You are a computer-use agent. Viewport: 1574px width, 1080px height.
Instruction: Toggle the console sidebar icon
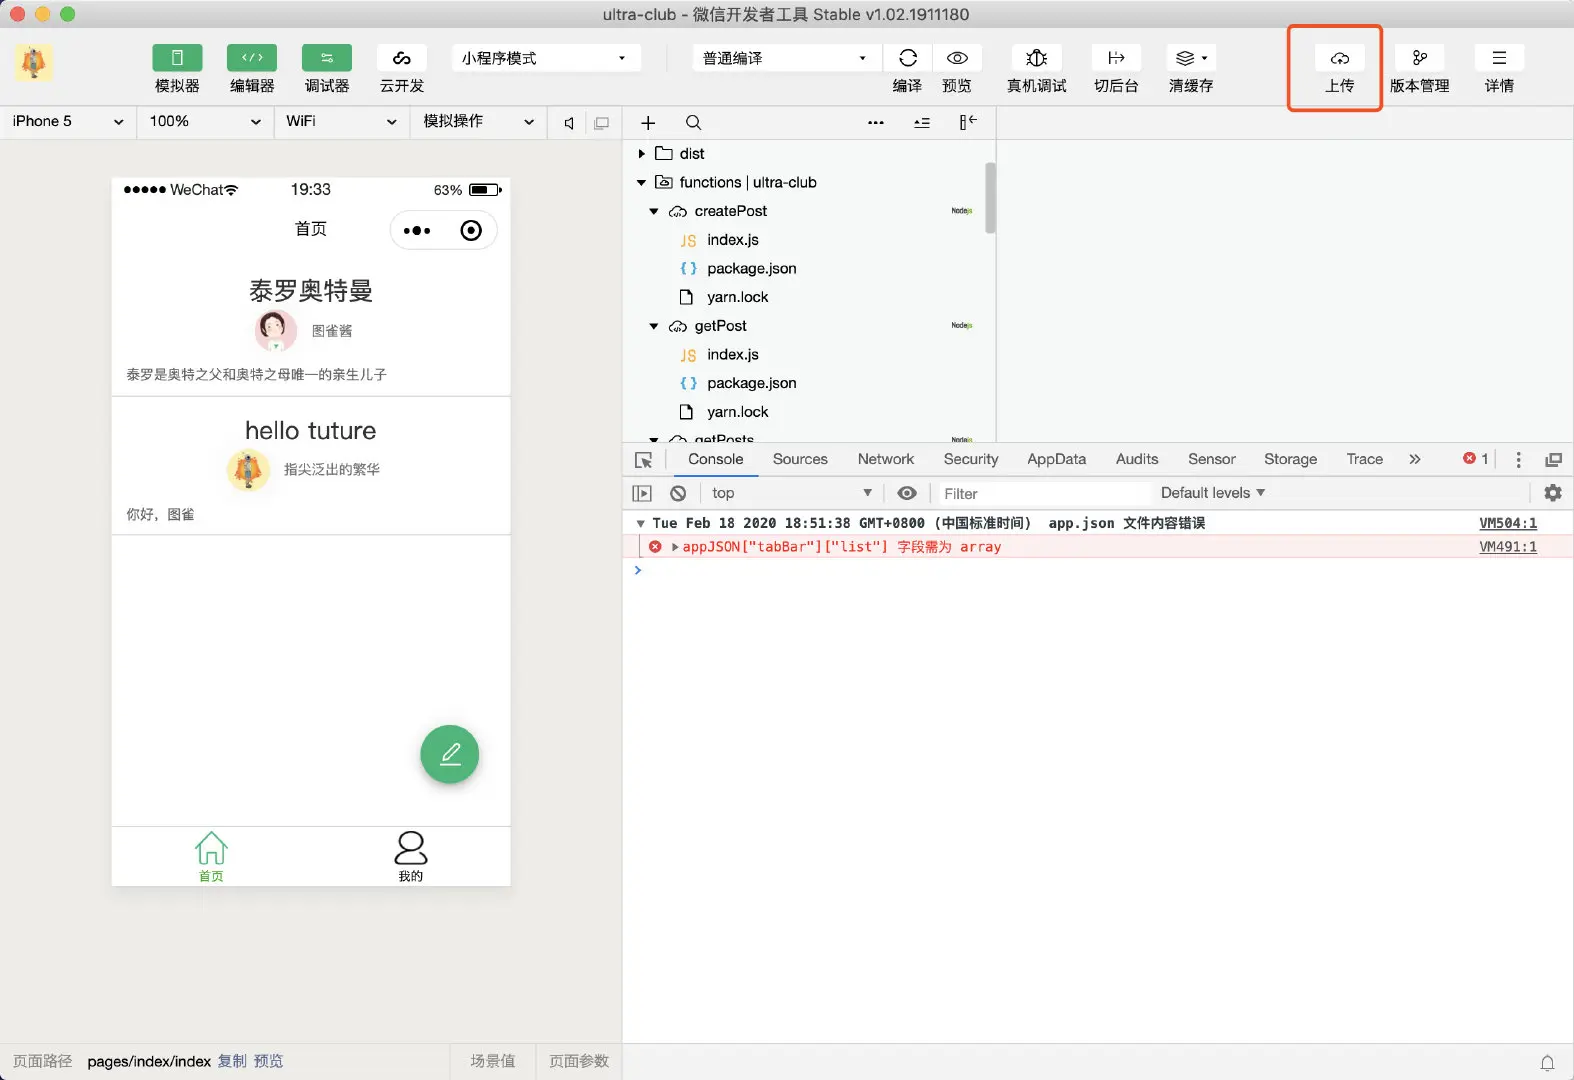[642, 493]
